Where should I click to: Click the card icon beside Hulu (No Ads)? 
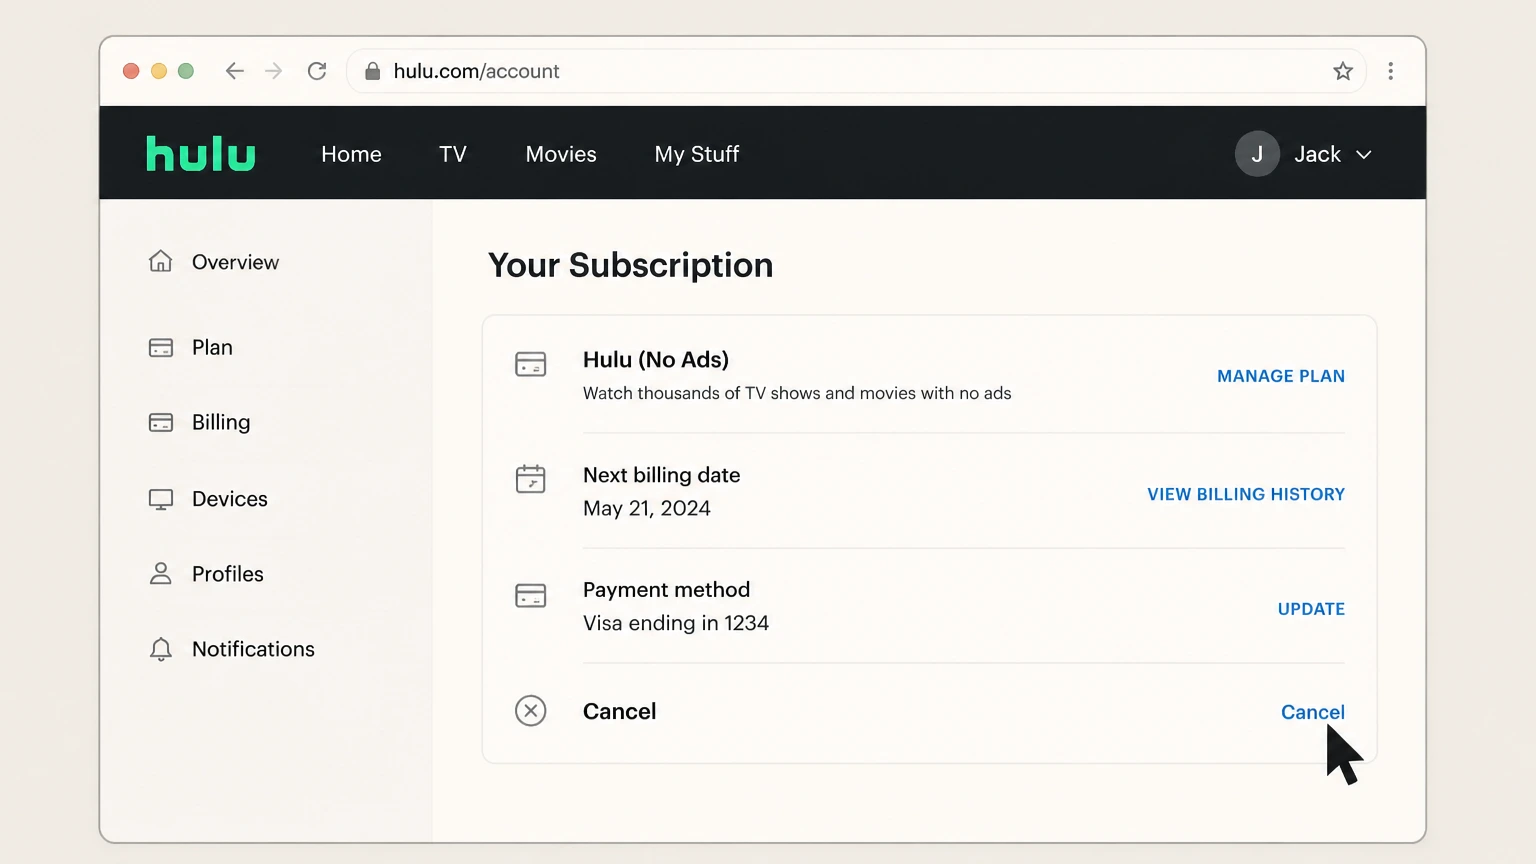coord(530,364)
